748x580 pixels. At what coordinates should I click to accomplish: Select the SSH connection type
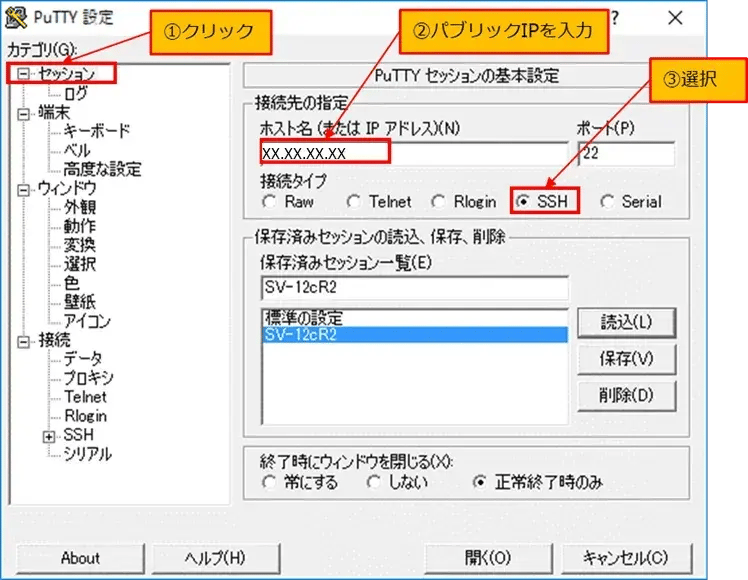523,202
